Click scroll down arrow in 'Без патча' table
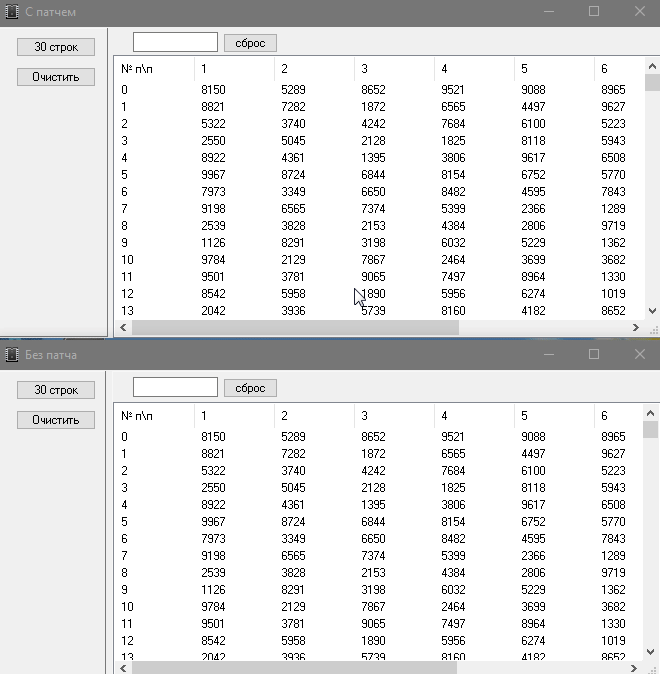 (x=650, y=652)
